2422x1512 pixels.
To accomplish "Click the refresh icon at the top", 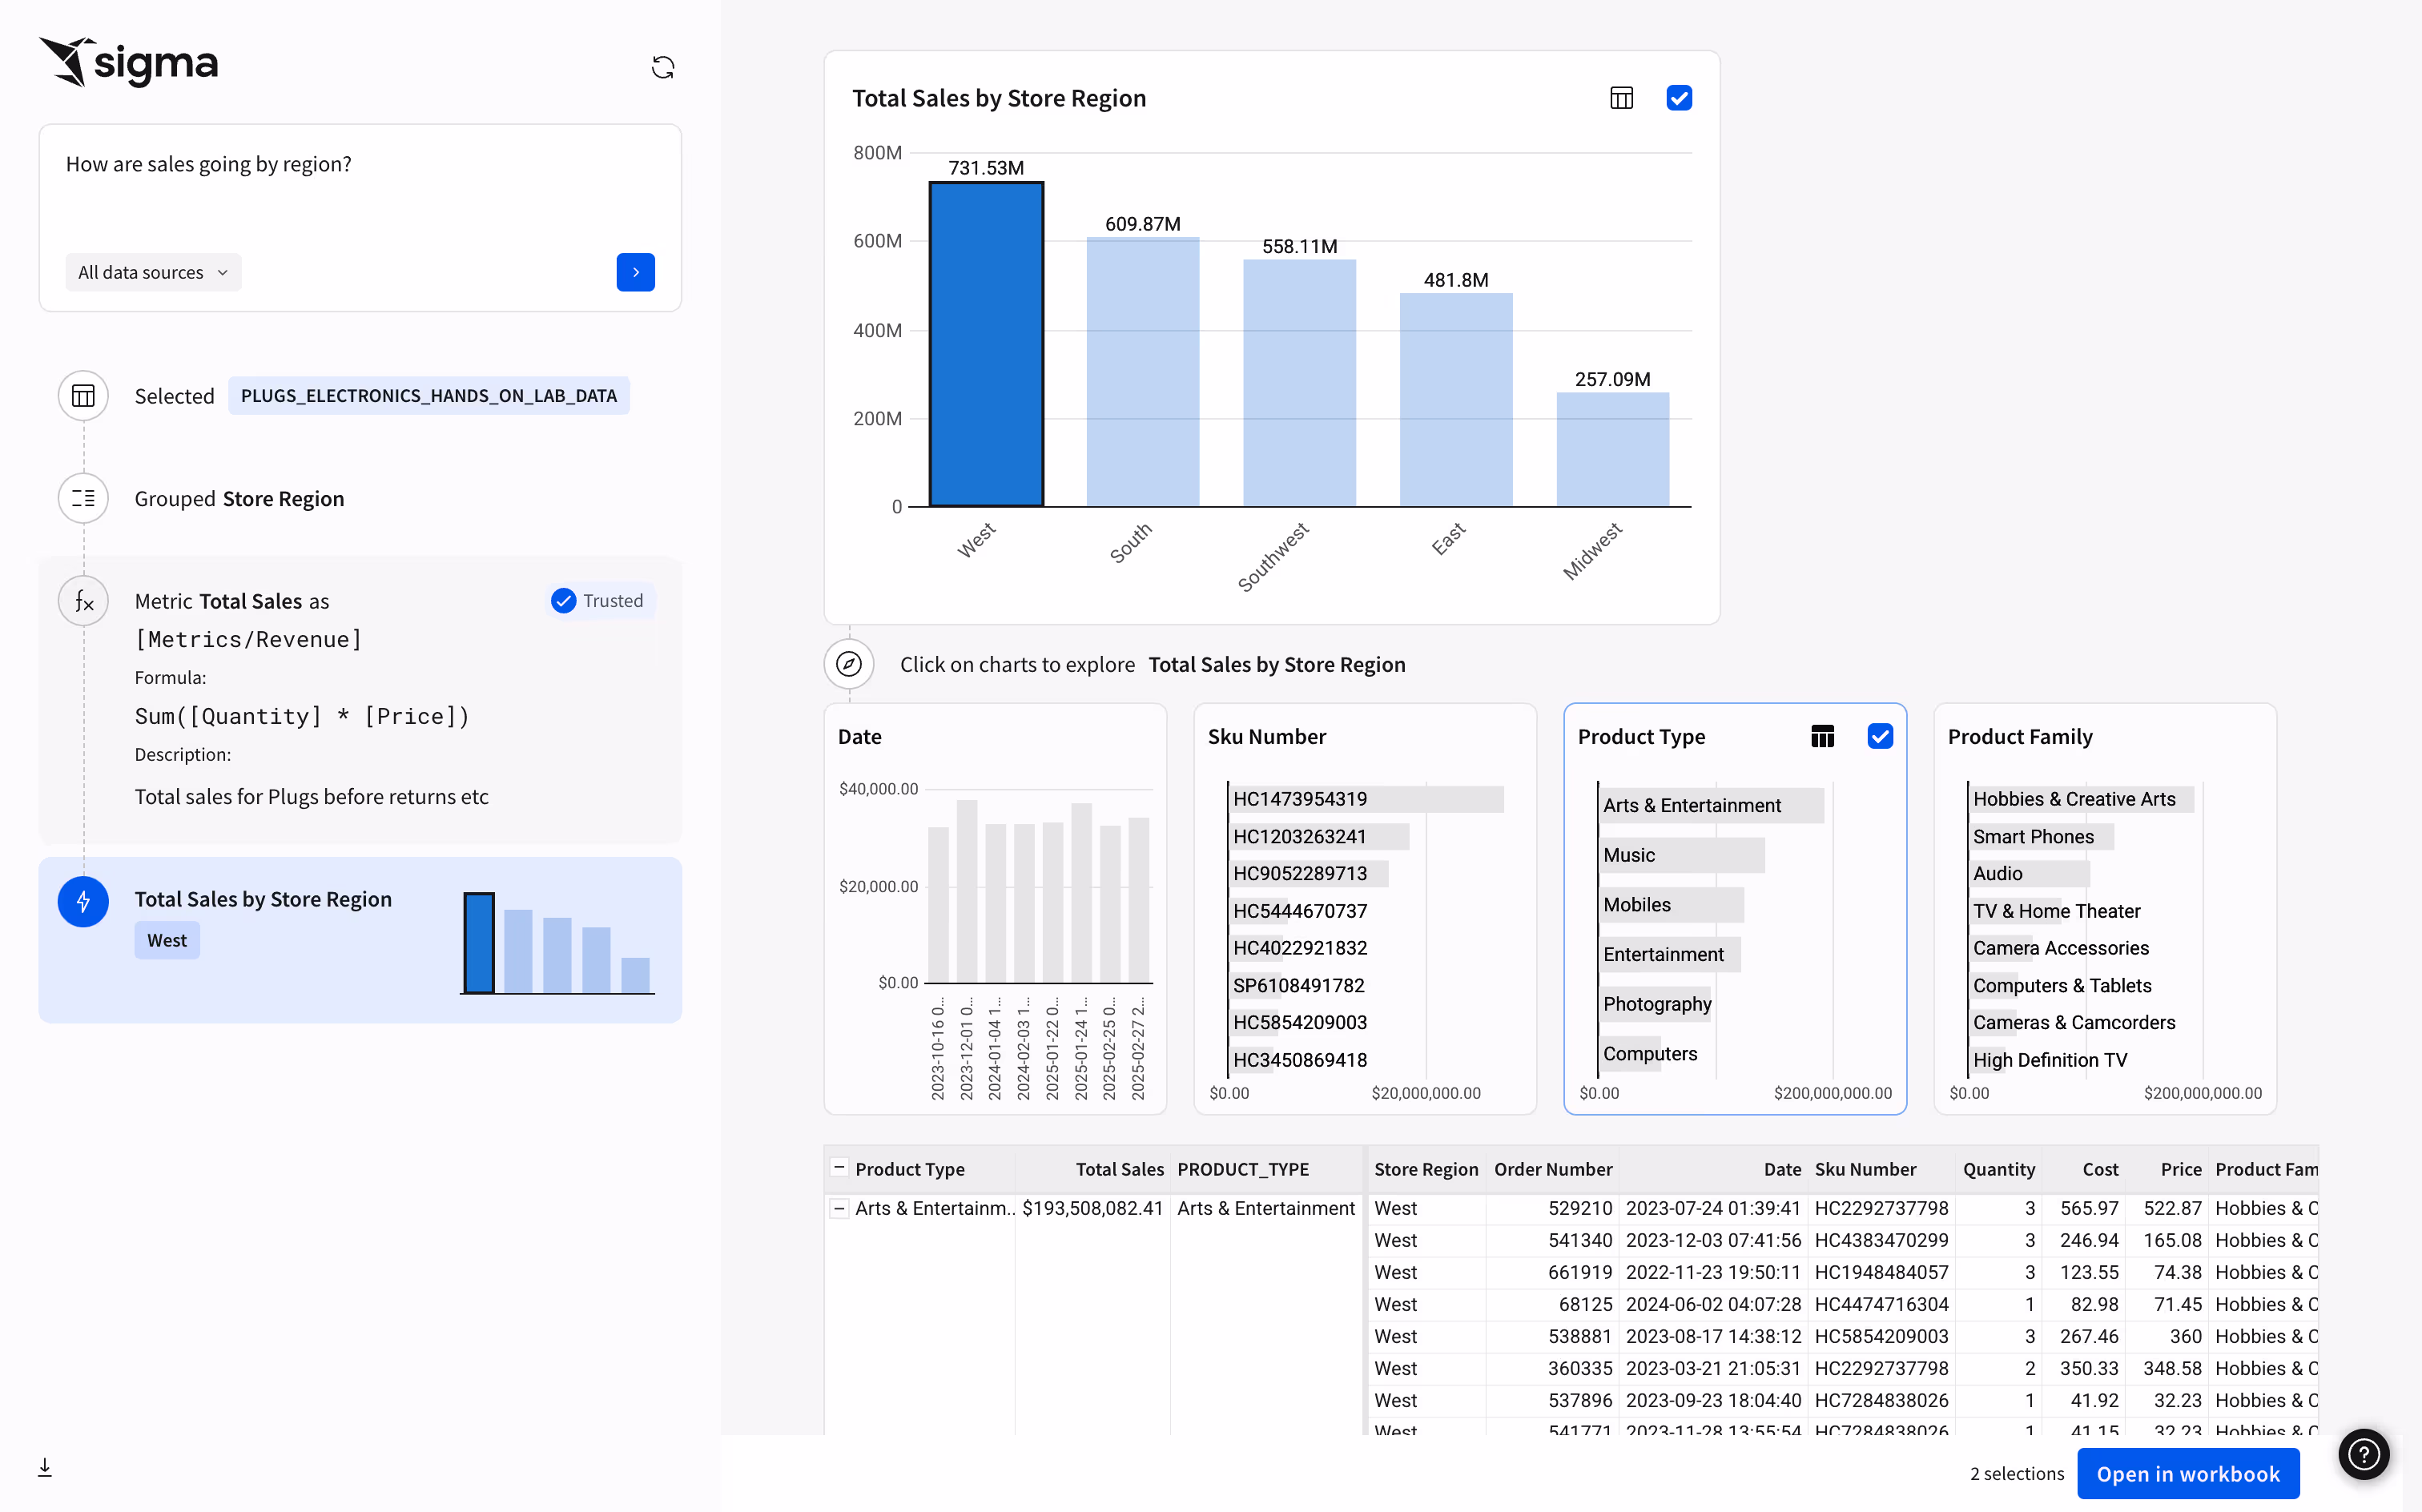I will pyautogui.click(x=663, y=67).
